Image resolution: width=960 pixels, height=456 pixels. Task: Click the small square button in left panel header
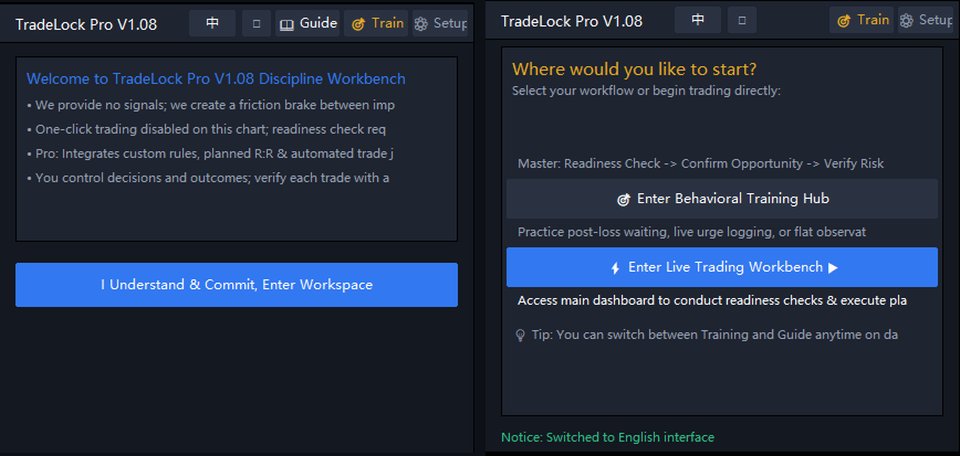tap(257, 24)
